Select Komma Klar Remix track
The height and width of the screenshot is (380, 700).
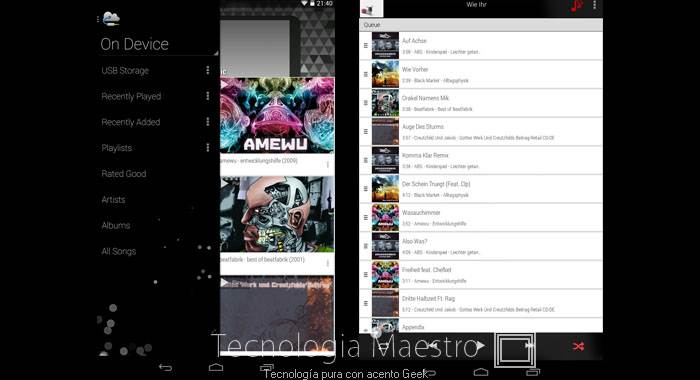481,160
